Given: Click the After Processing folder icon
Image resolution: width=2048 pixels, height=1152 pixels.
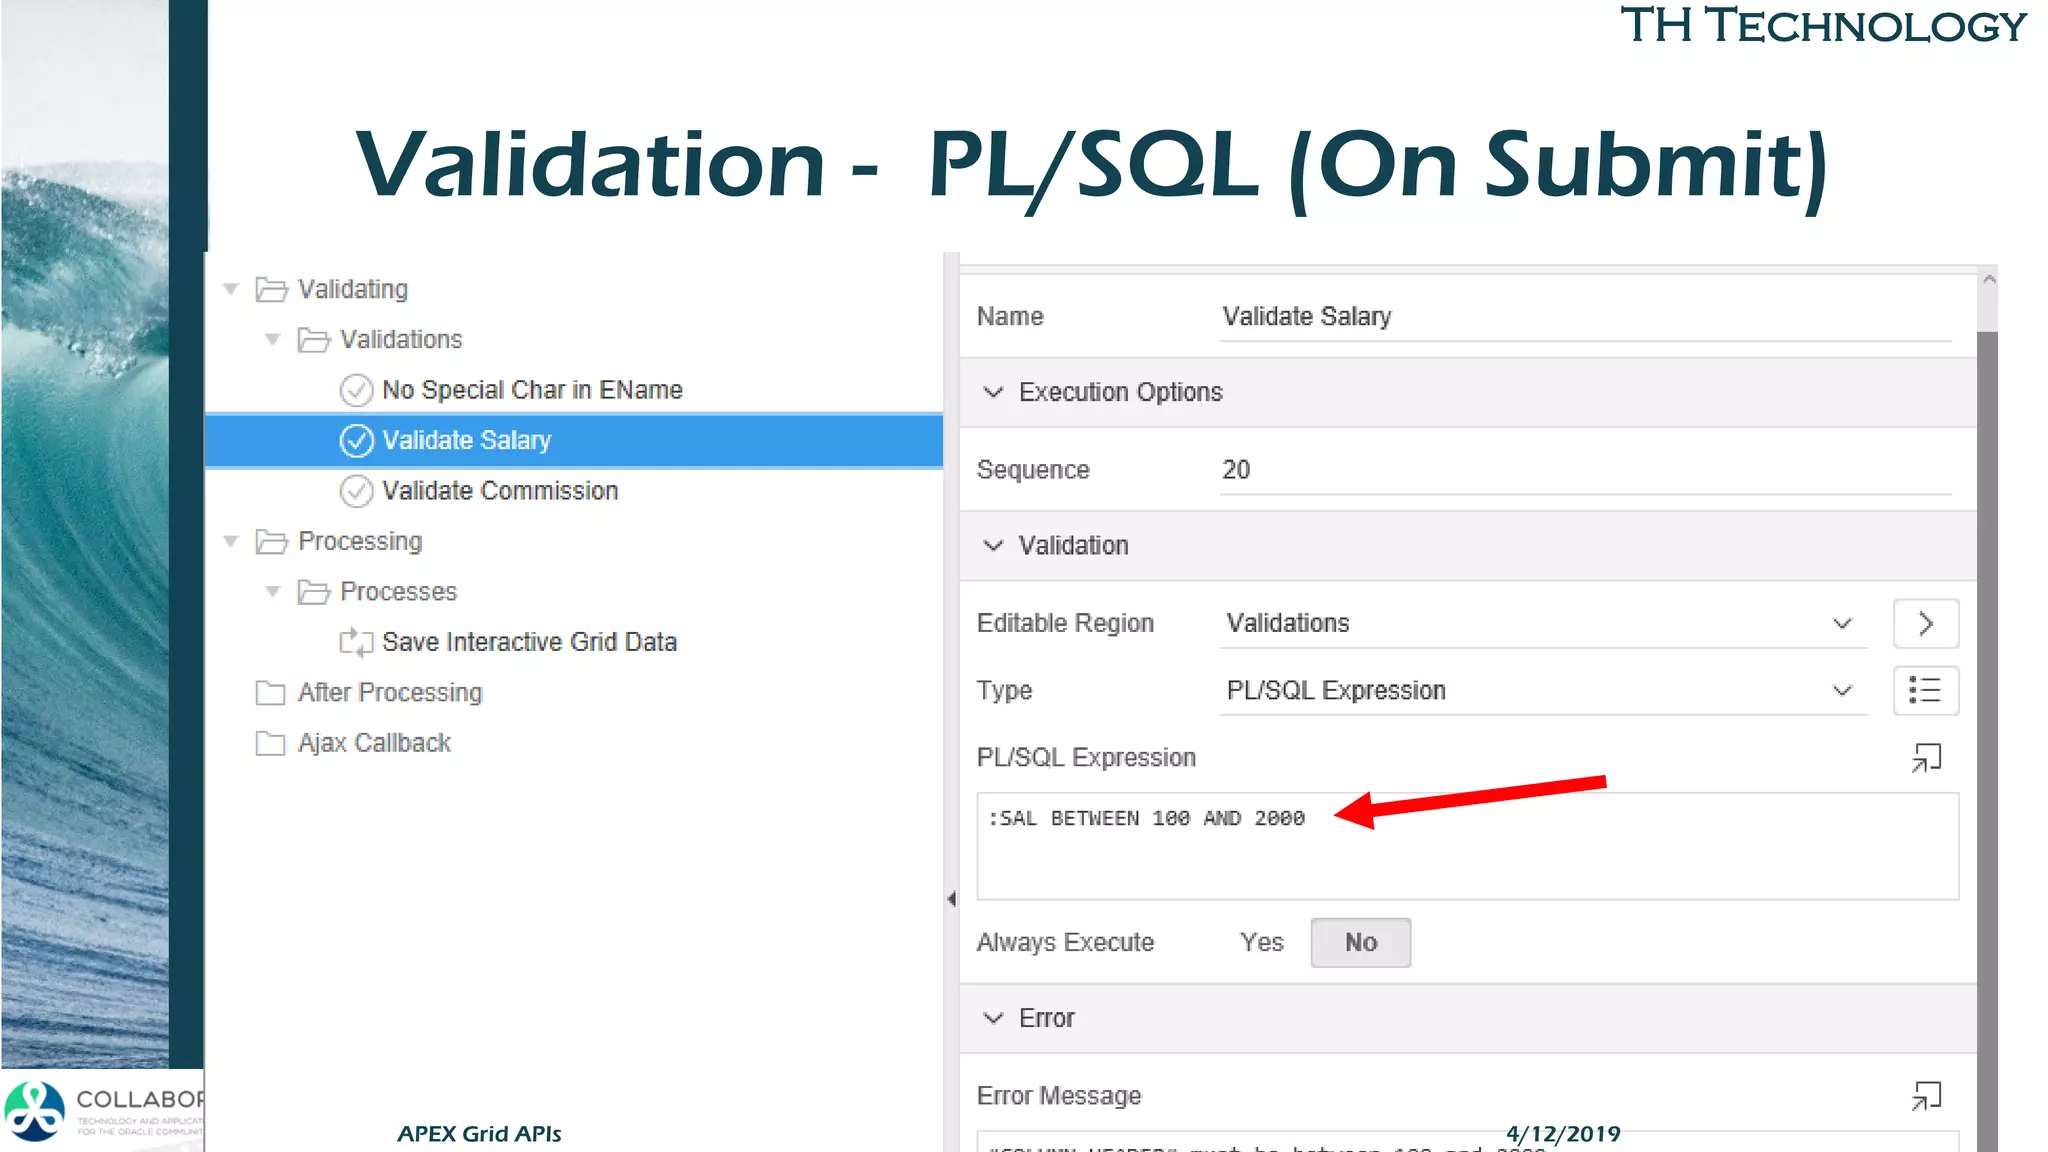Looking at the screenshot, I should coord(270,692).
